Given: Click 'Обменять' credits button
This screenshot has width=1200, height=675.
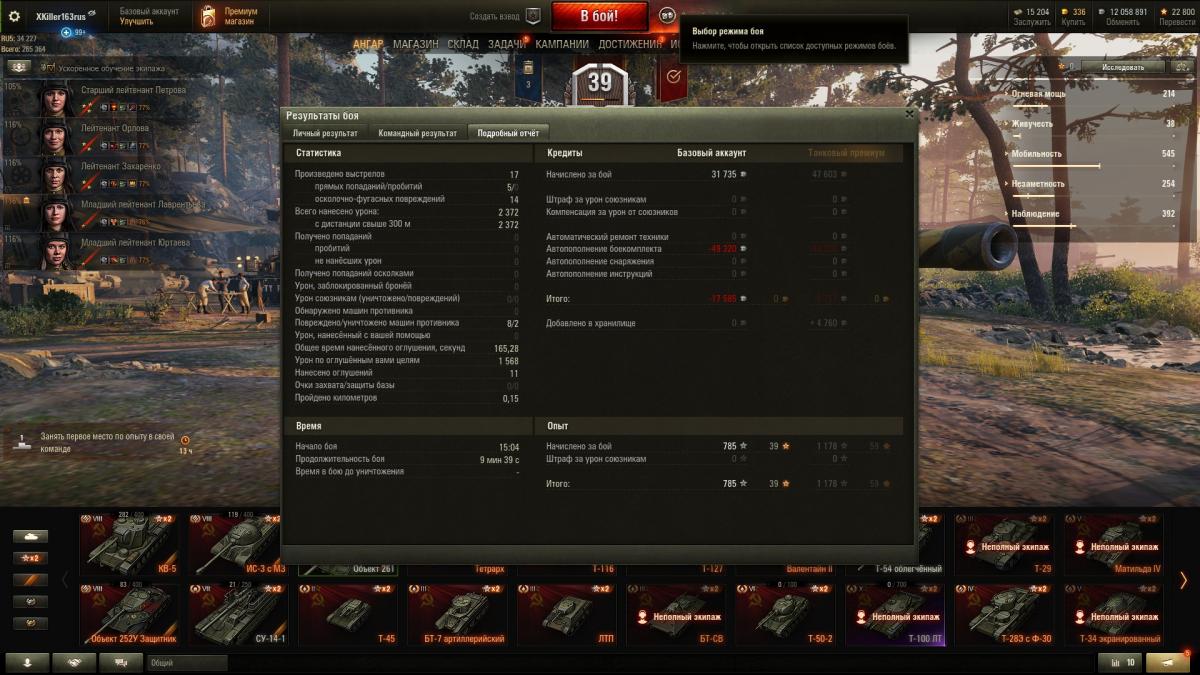Looking at the screenshot, I should click(x=1122, y=21).
